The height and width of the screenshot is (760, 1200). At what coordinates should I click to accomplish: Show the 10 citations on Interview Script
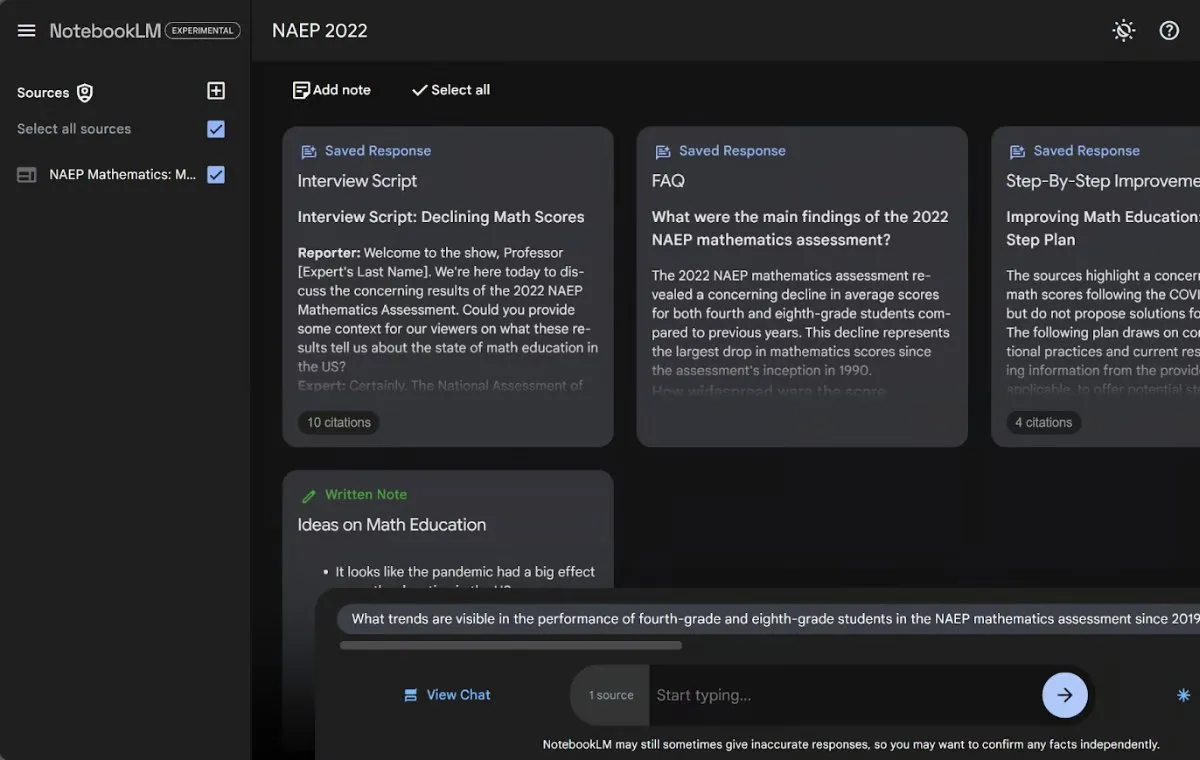click(x=338, y=422)
